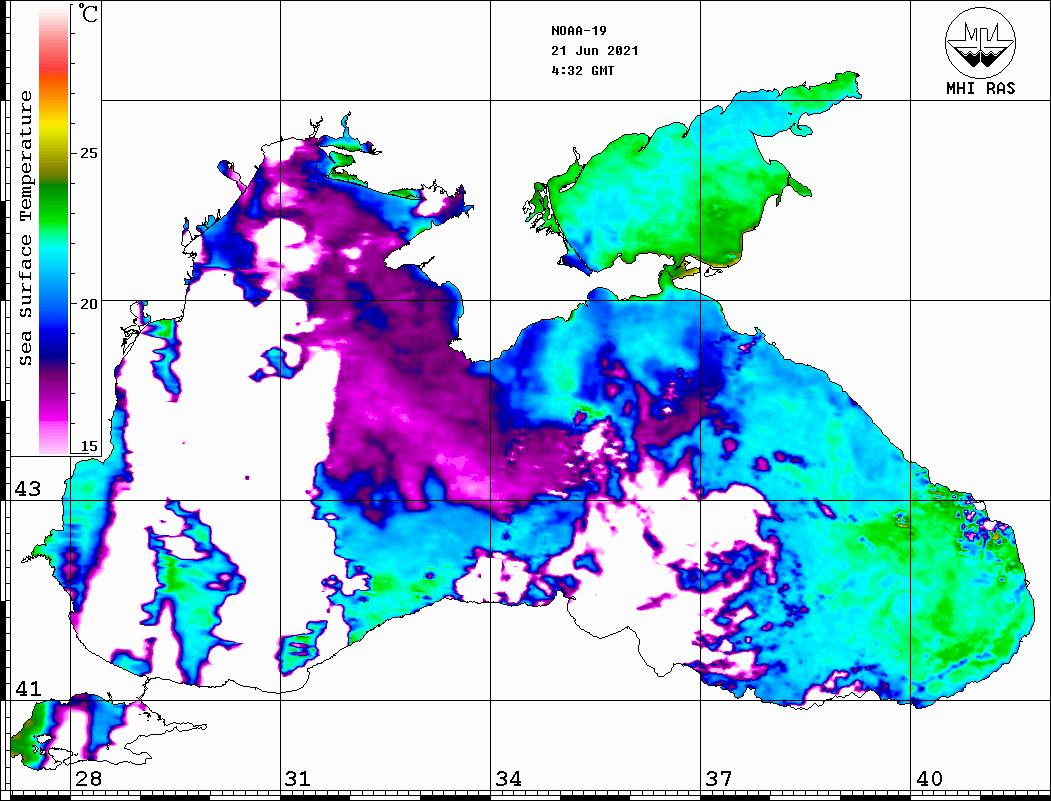Click the °C unit label

coord(88,13)
